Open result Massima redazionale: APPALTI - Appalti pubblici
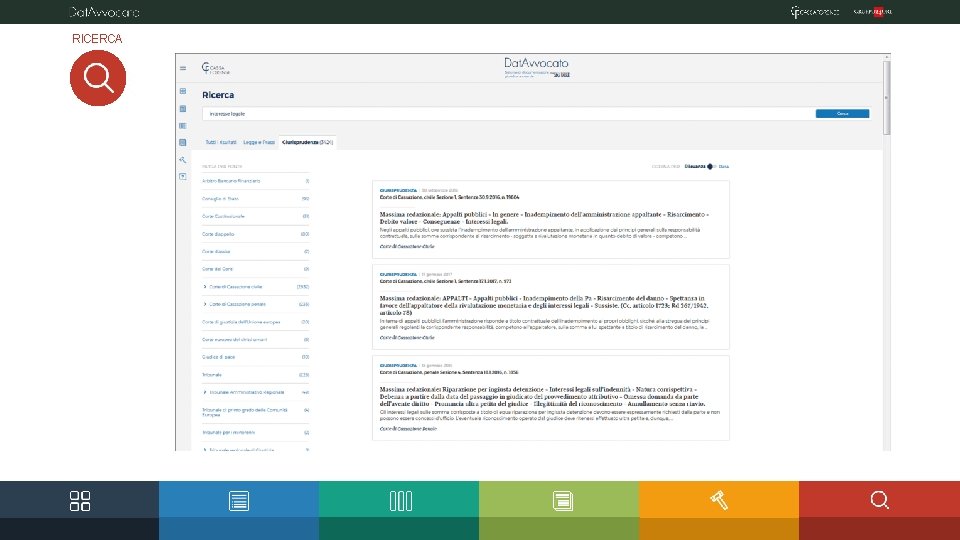960x540 pixels. [544, 306]
